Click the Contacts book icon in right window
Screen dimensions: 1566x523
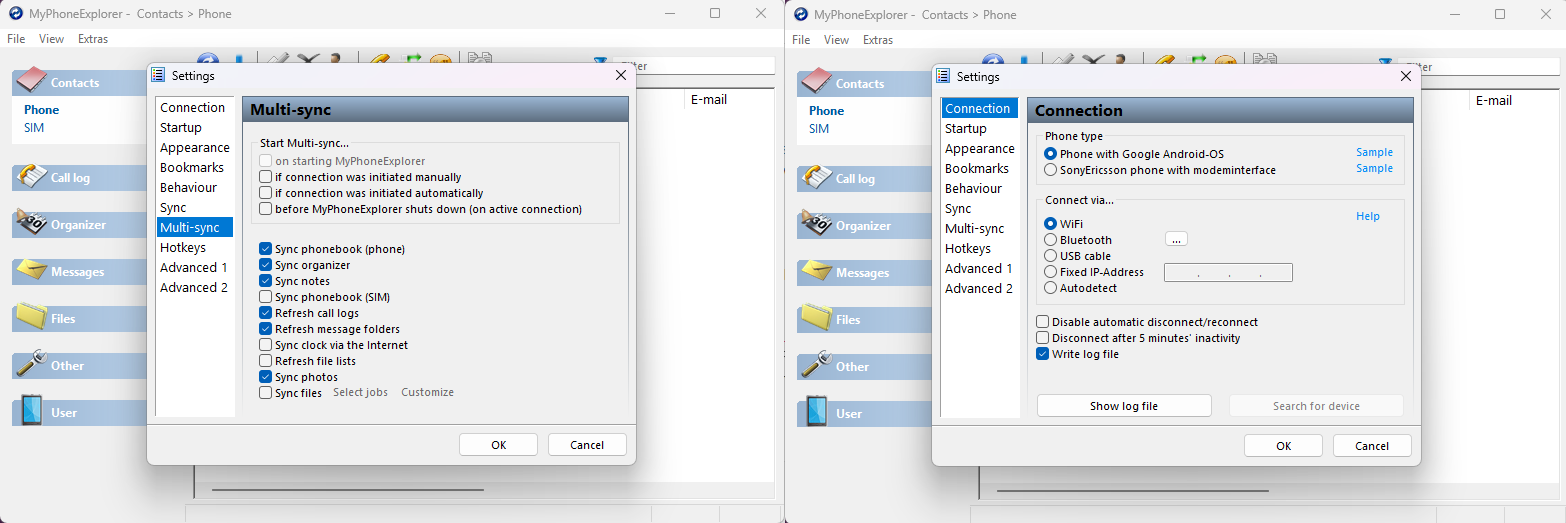(817, 82)
